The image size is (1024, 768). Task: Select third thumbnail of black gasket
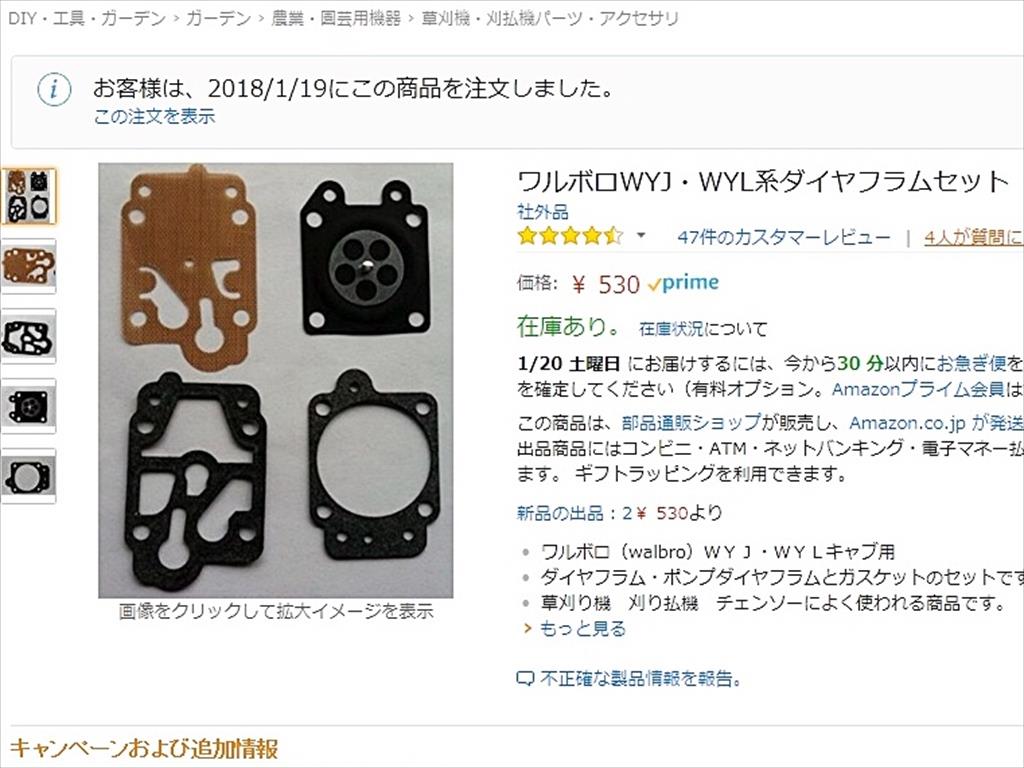(28, 336)
